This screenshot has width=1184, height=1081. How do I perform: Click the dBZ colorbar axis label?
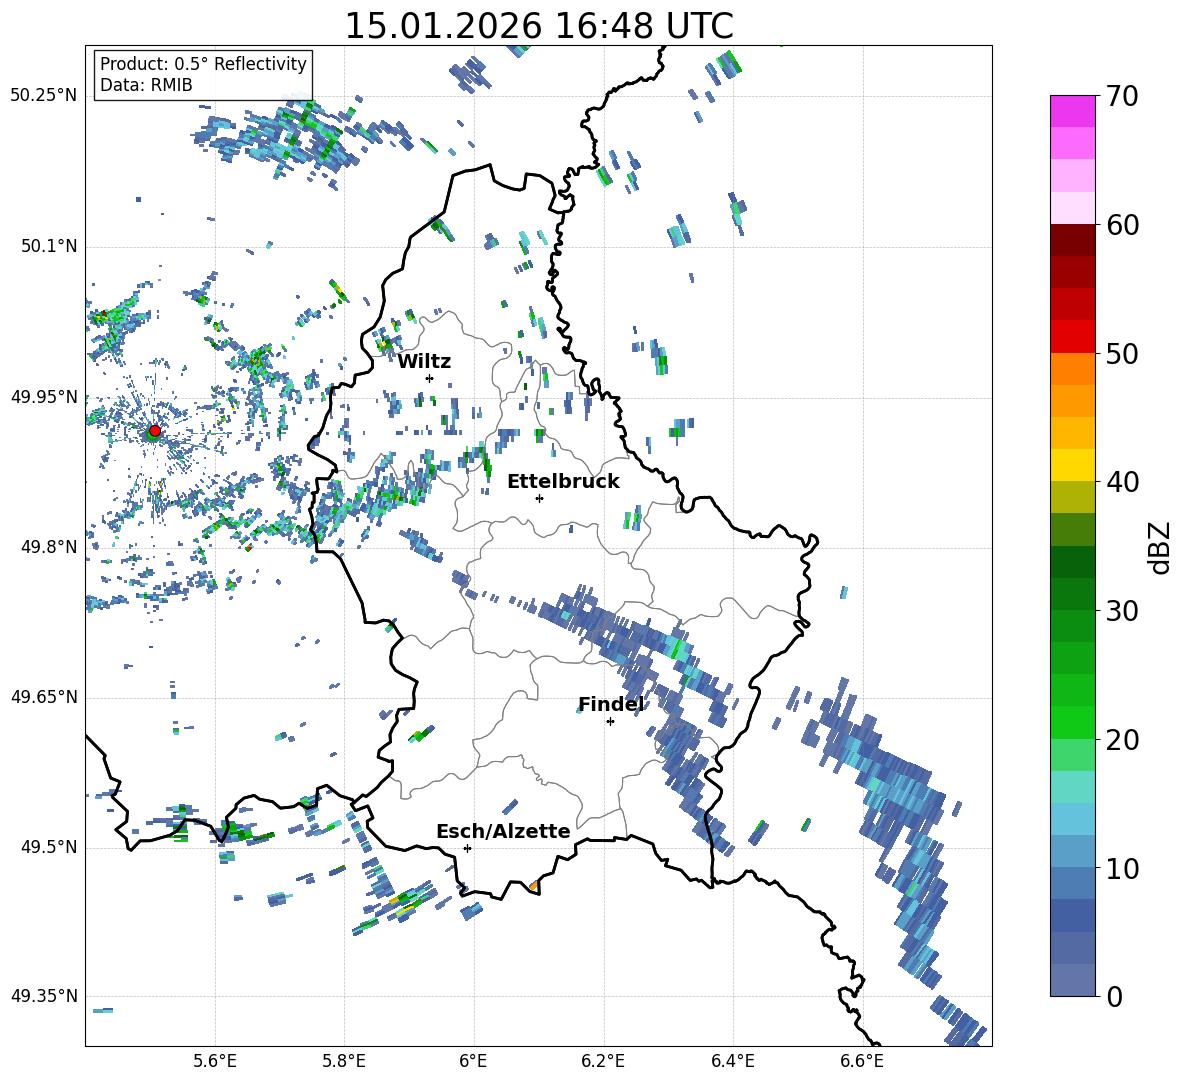(1159, 547)
